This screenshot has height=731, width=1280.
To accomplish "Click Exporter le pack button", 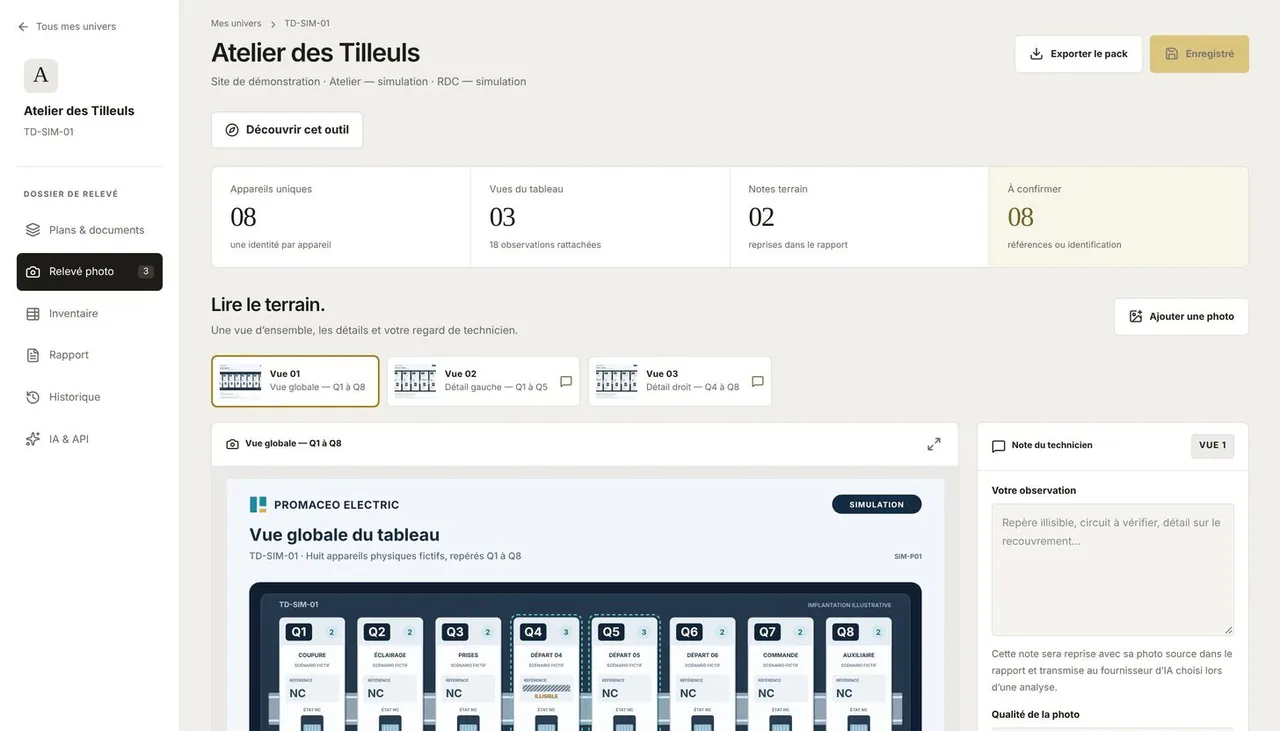I will tap(1078, 54).
